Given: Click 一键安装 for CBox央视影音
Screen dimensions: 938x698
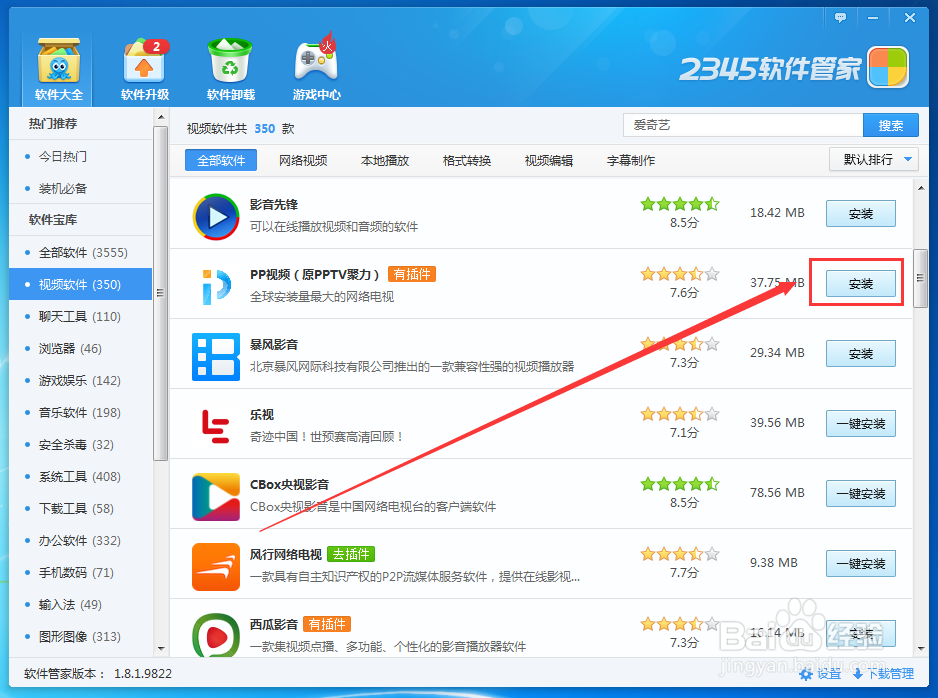Looking at the screenshot, I should (x=861, y=493).
